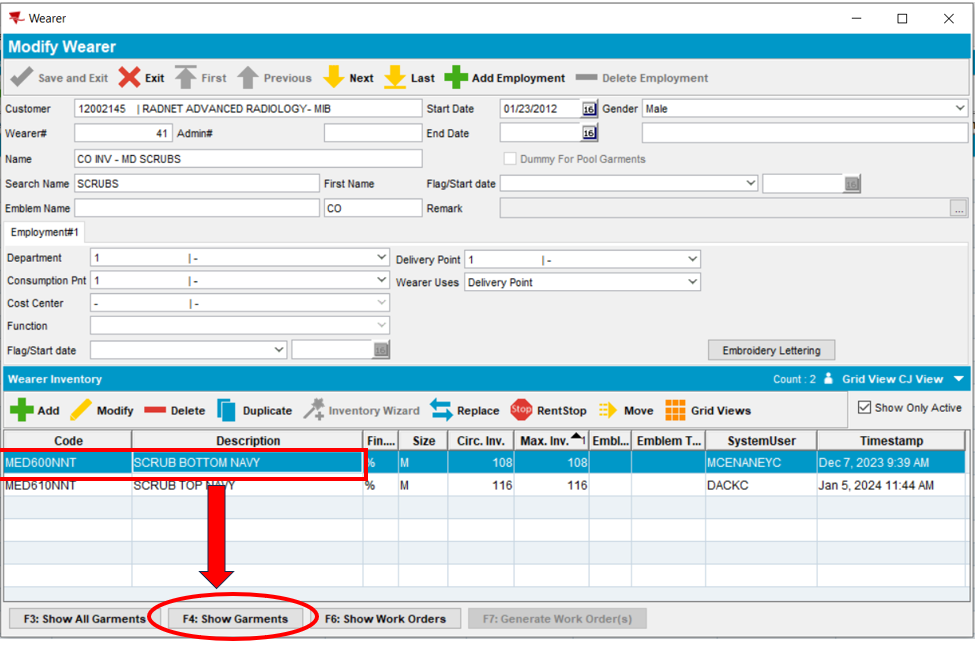This screenshot has width=977, height=647.
Task: Delete the selected inventory item
Action: coord(155,410)
